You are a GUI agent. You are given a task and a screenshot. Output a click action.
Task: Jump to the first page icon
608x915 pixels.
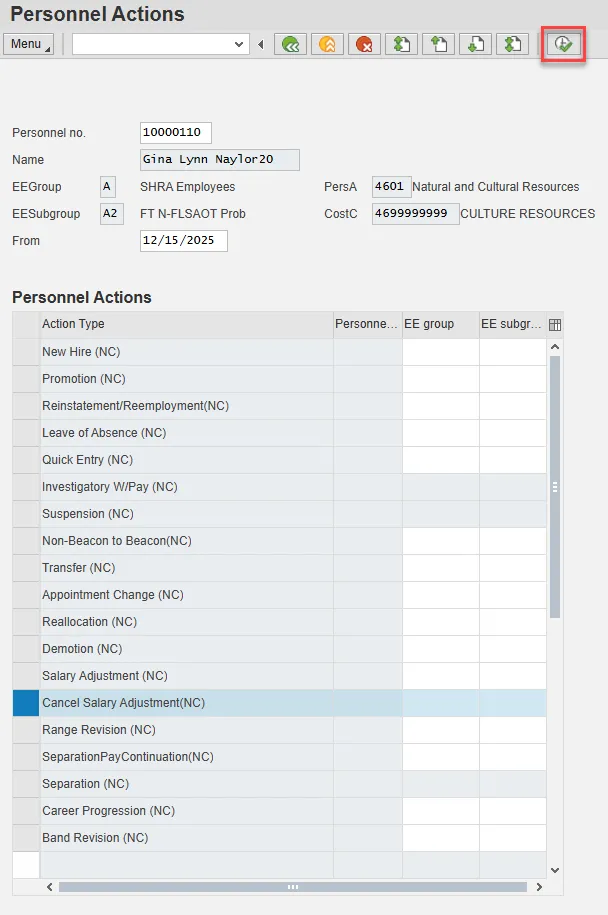(402, 44)
